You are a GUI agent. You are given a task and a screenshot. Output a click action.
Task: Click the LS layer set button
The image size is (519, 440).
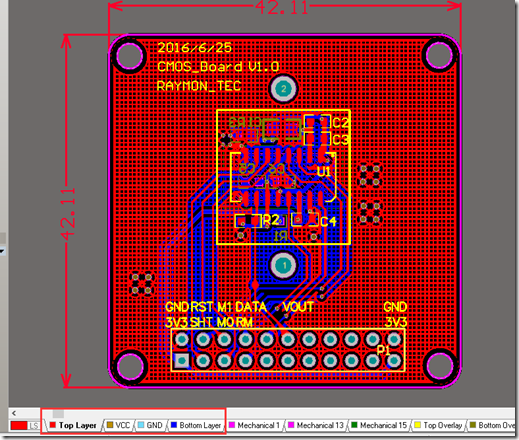[x=33, y=426]
